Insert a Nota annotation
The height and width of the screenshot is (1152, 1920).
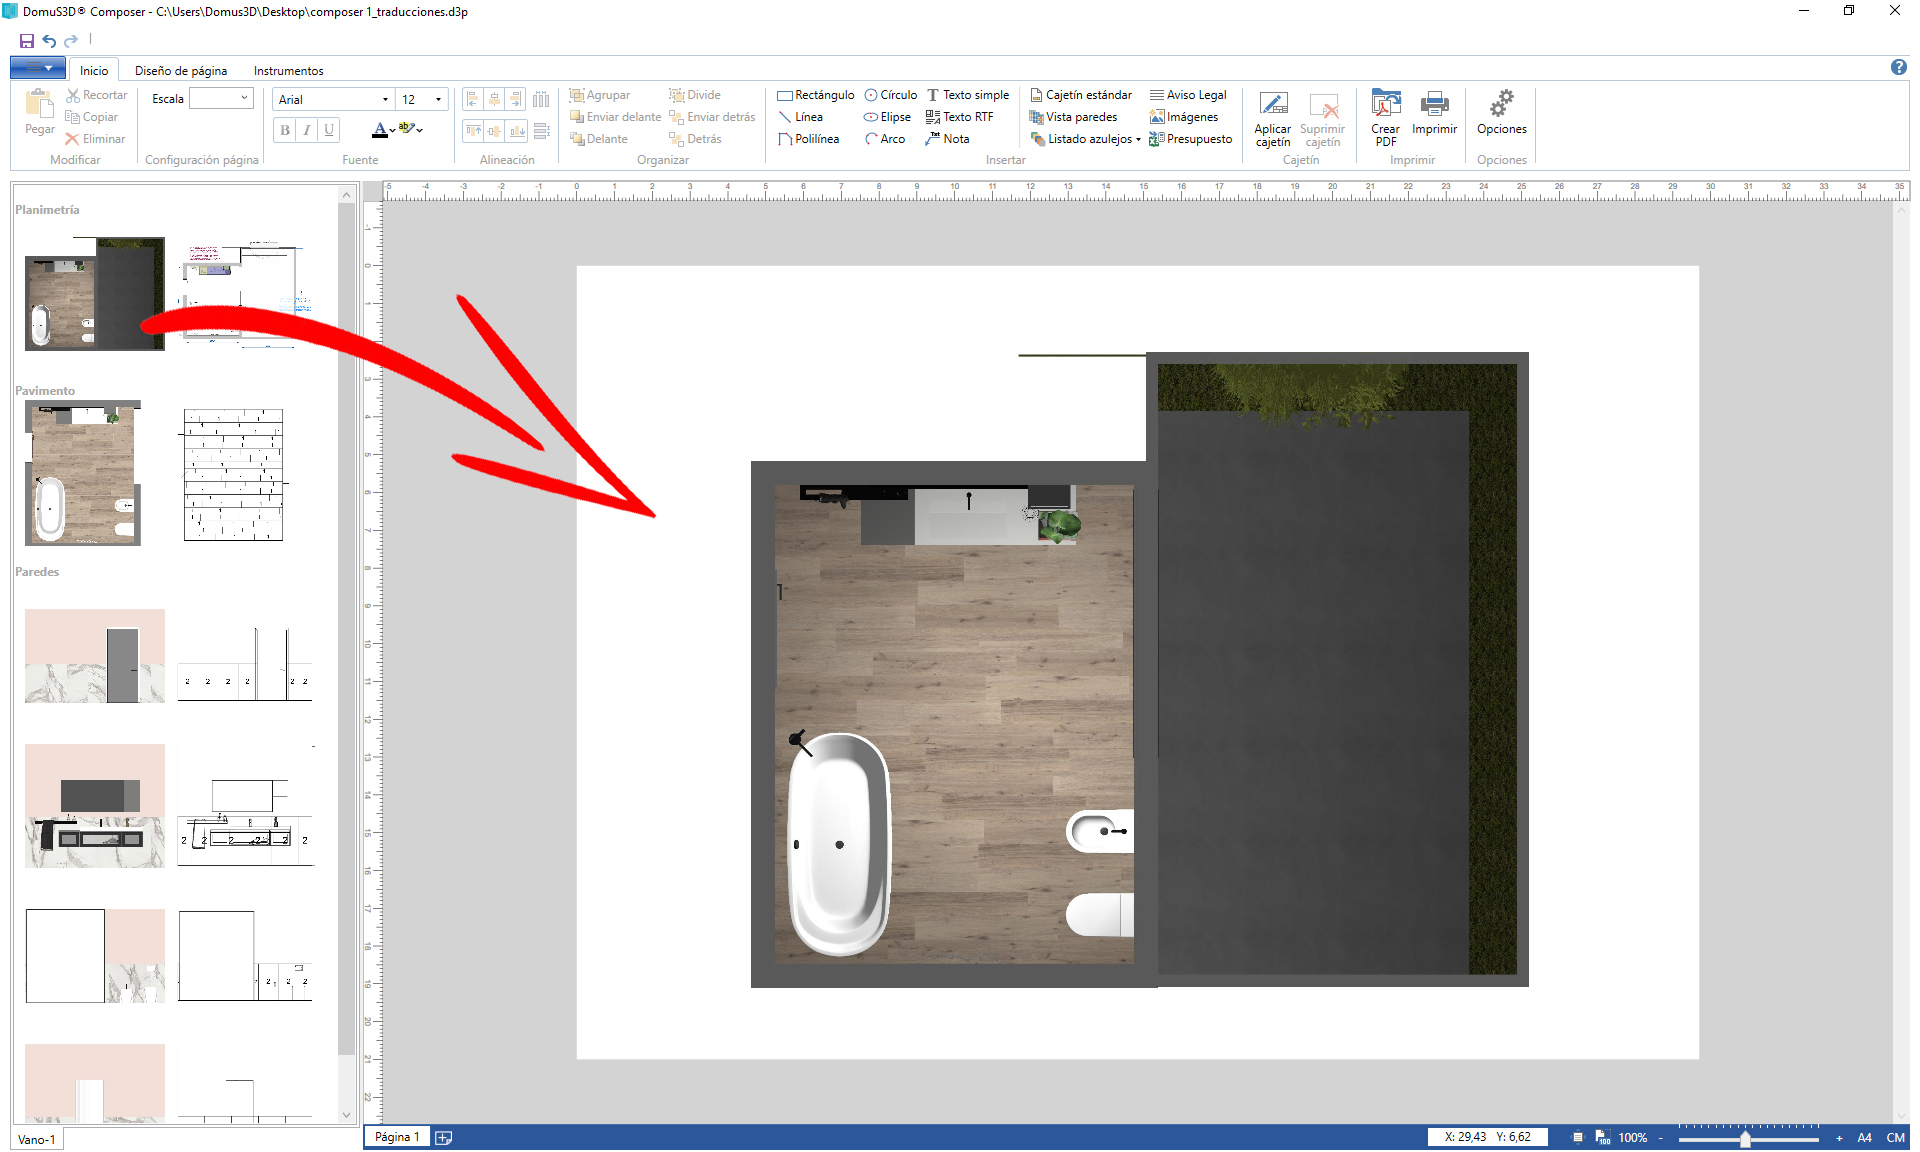948,139
